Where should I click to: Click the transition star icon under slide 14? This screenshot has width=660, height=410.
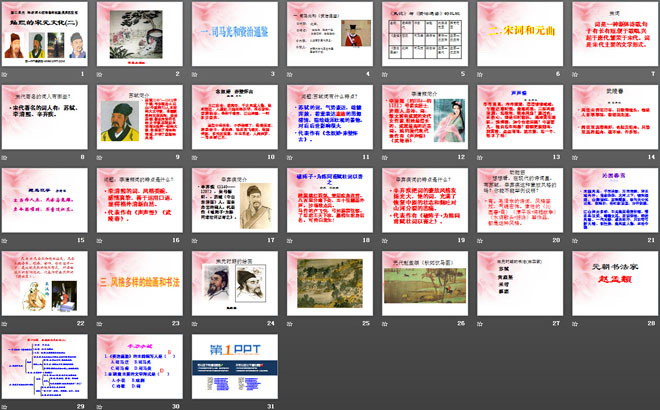[575, 157]
